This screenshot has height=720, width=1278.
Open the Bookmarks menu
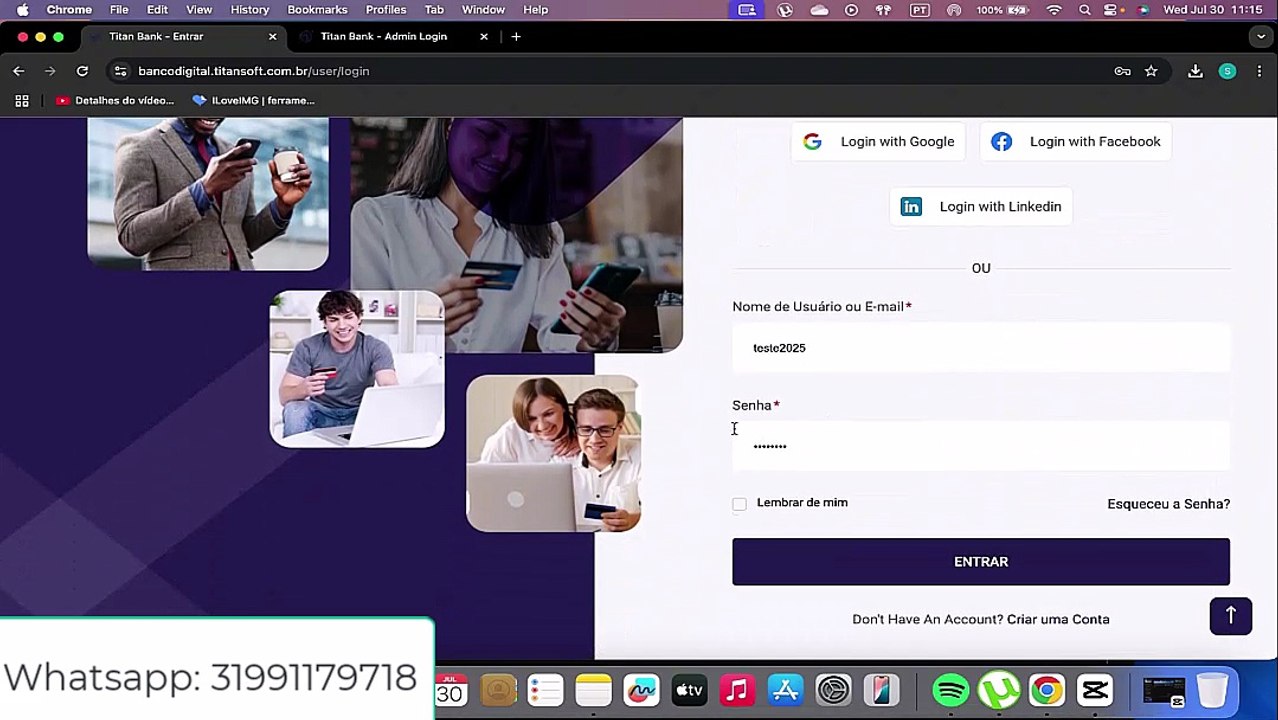tap(317, 10)
